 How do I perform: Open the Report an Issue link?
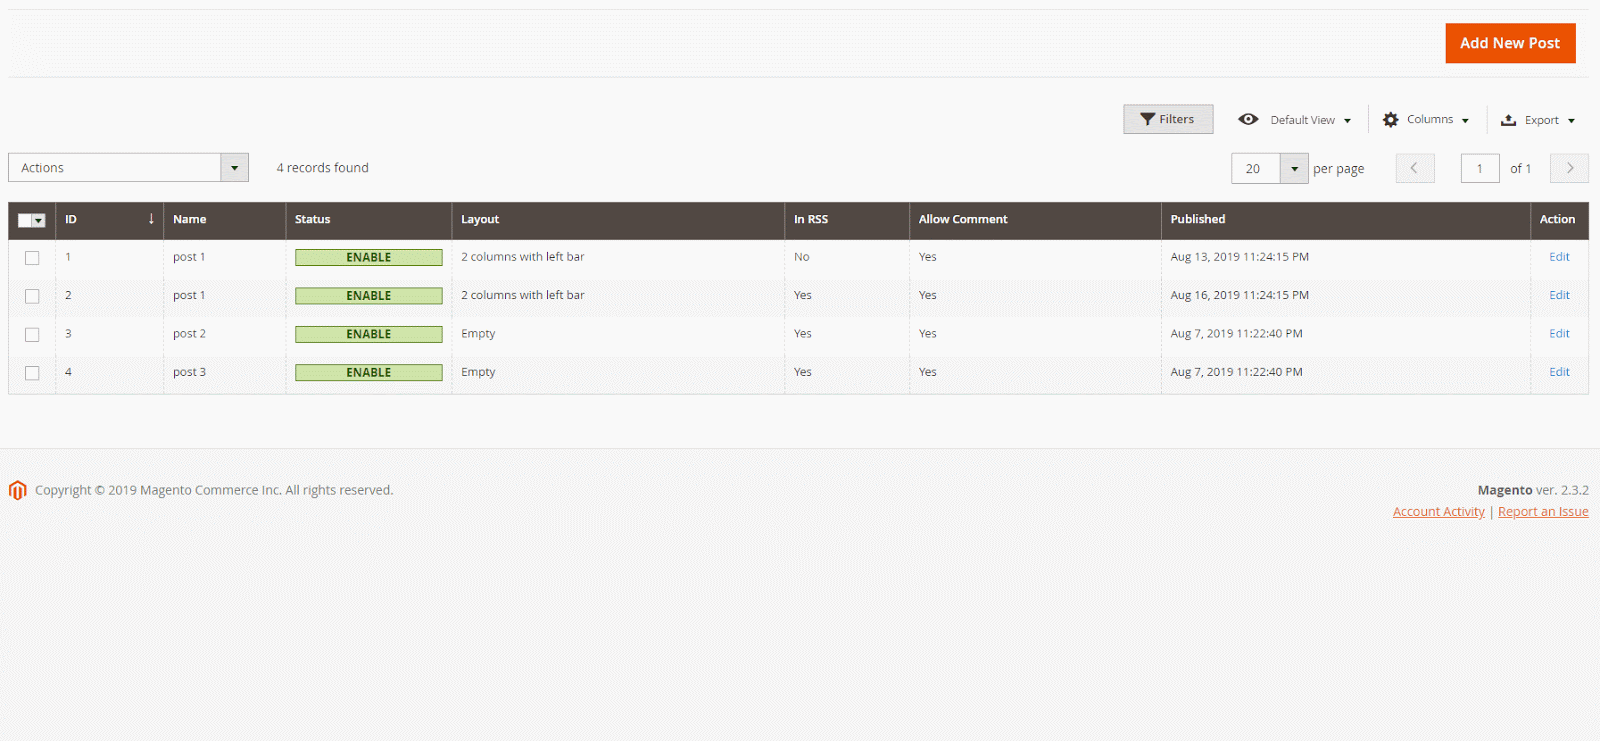[x=1542, y=512]
